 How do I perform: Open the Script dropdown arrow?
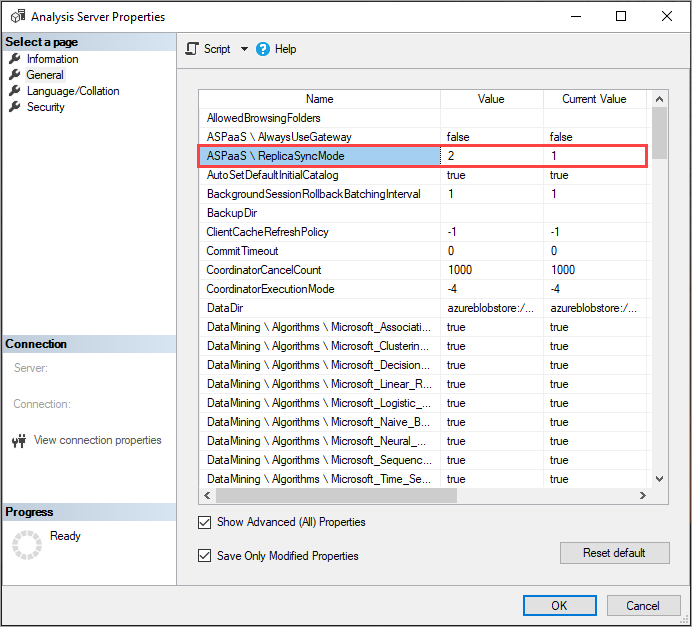coord(244,49)
